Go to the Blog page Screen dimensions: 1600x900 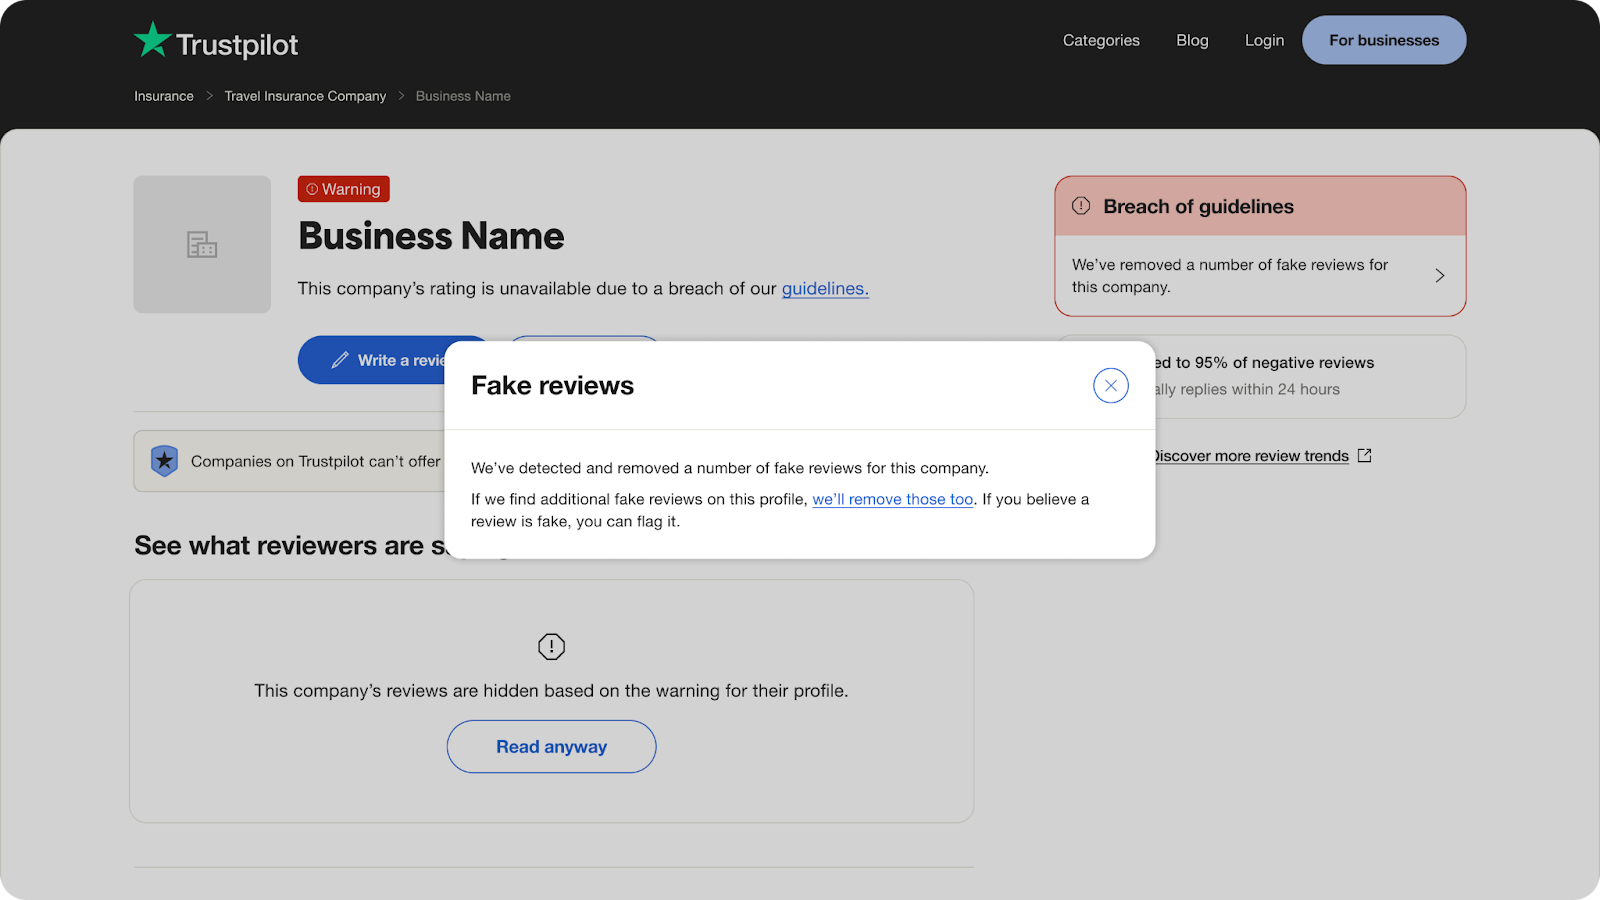point(1192,40)
